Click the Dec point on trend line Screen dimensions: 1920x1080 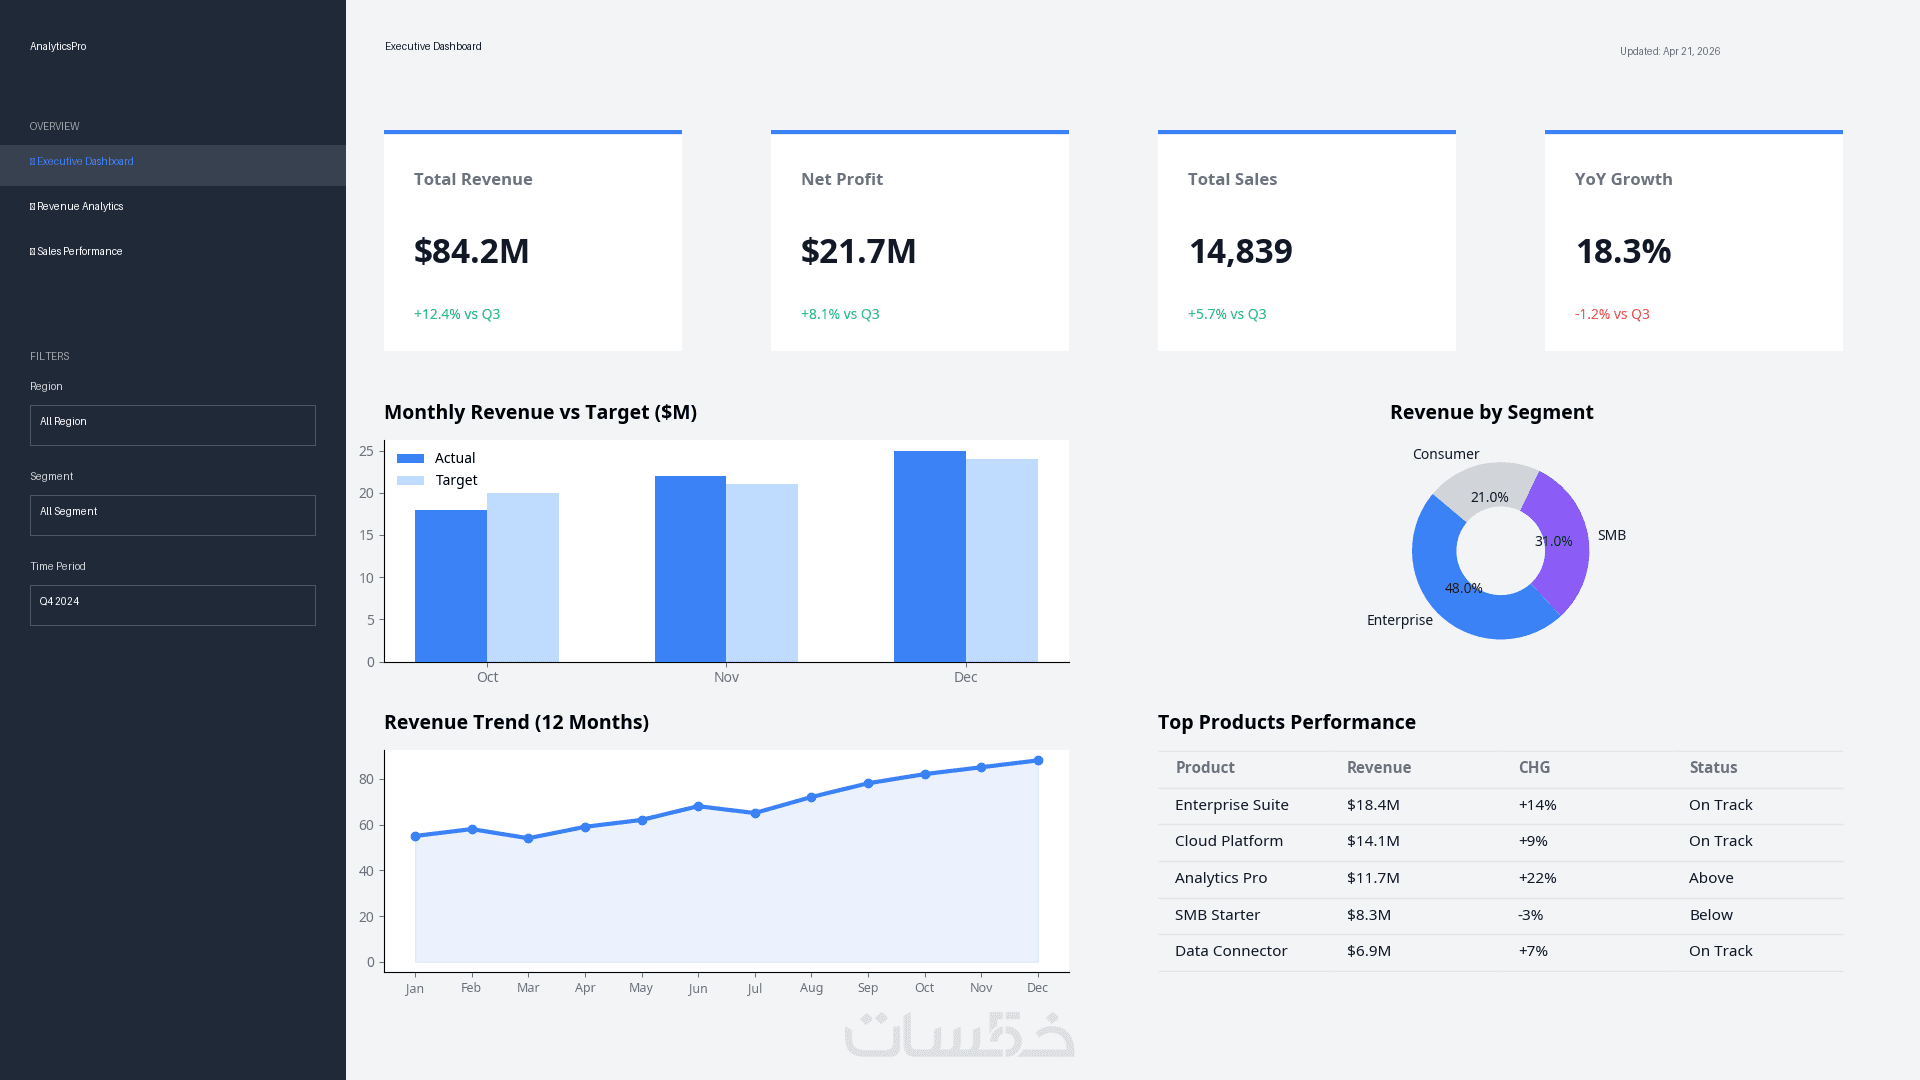click(1038, 761)
